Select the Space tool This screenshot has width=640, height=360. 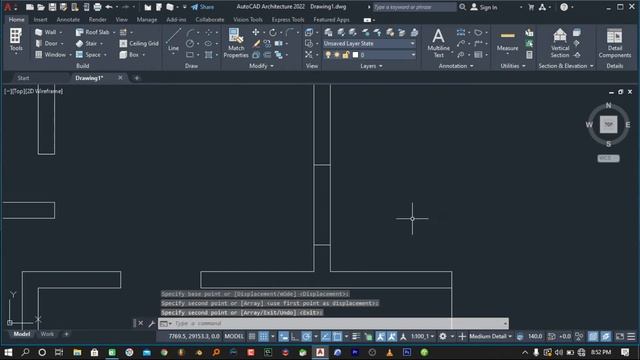(x=88, y=54)
